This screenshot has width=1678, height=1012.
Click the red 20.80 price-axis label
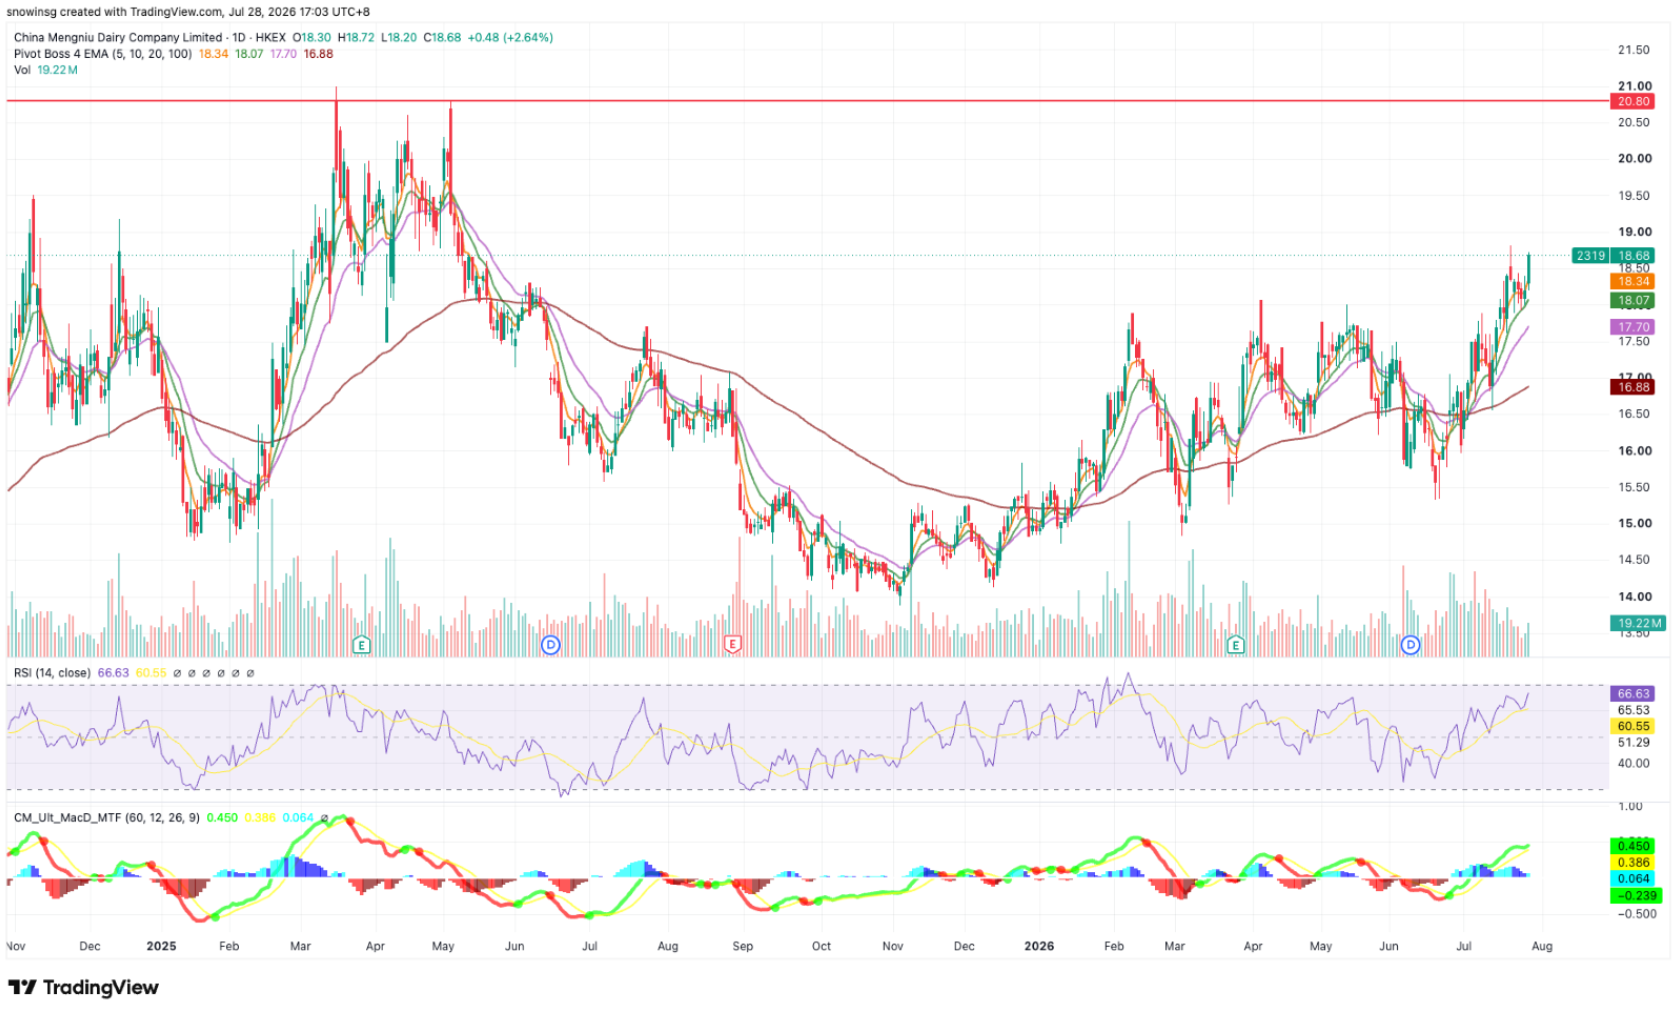[x=1633, y=101]
